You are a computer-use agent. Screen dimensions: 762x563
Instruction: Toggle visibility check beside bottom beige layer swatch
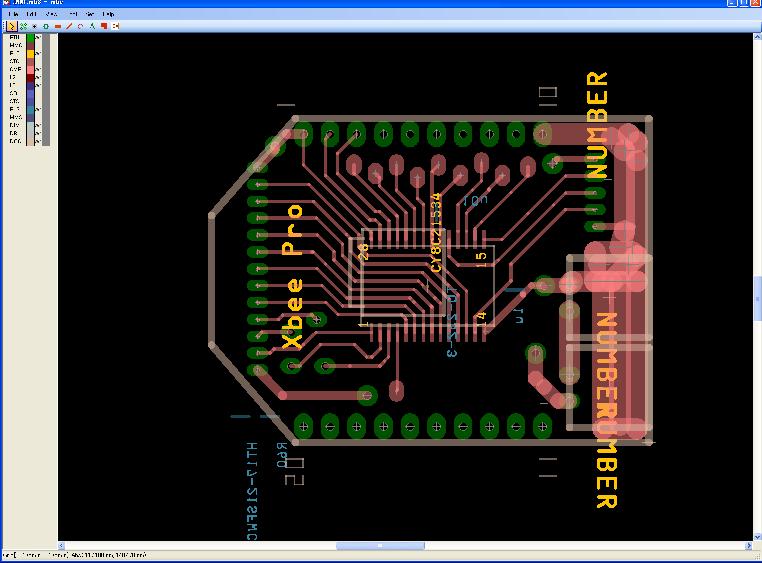(38, 141)
